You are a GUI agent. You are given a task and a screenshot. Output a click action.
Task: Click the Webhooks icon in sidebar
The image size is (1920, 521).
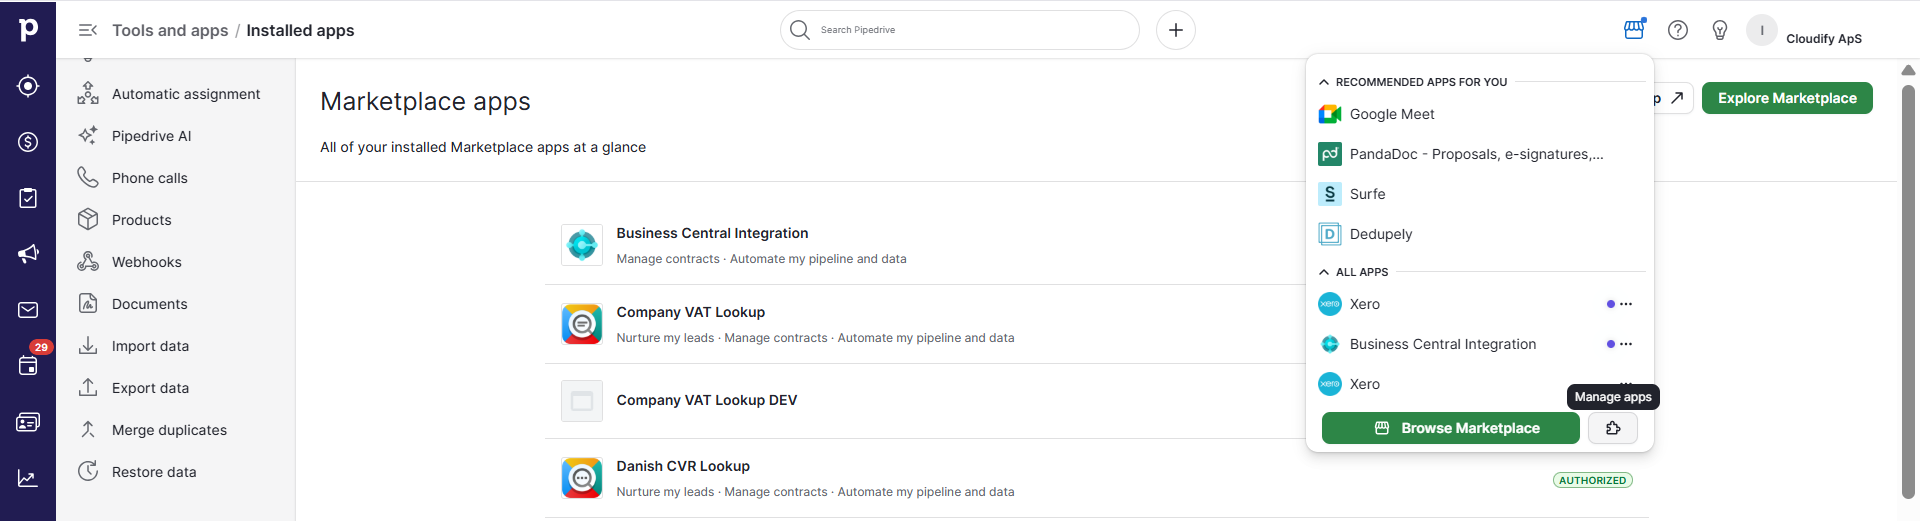click(88, 261)
